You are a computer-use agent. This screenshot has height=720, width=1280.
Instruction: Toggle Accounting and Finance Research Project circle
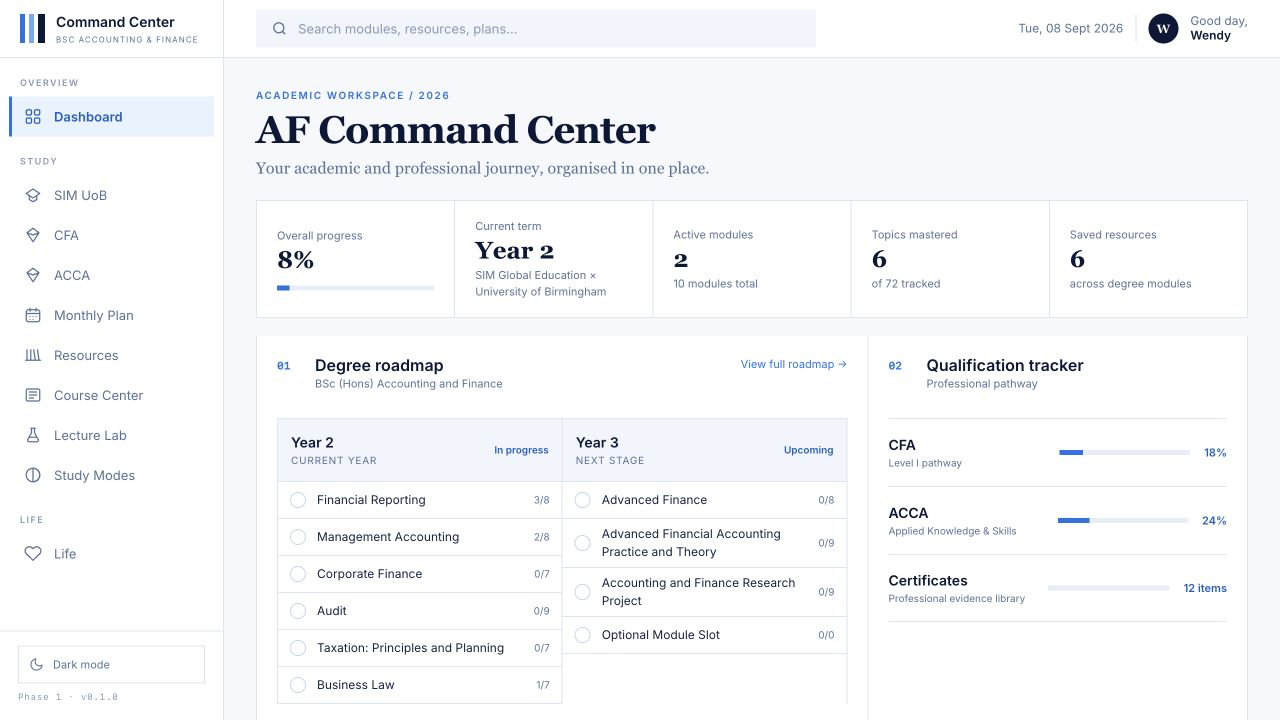pos(583,592)
